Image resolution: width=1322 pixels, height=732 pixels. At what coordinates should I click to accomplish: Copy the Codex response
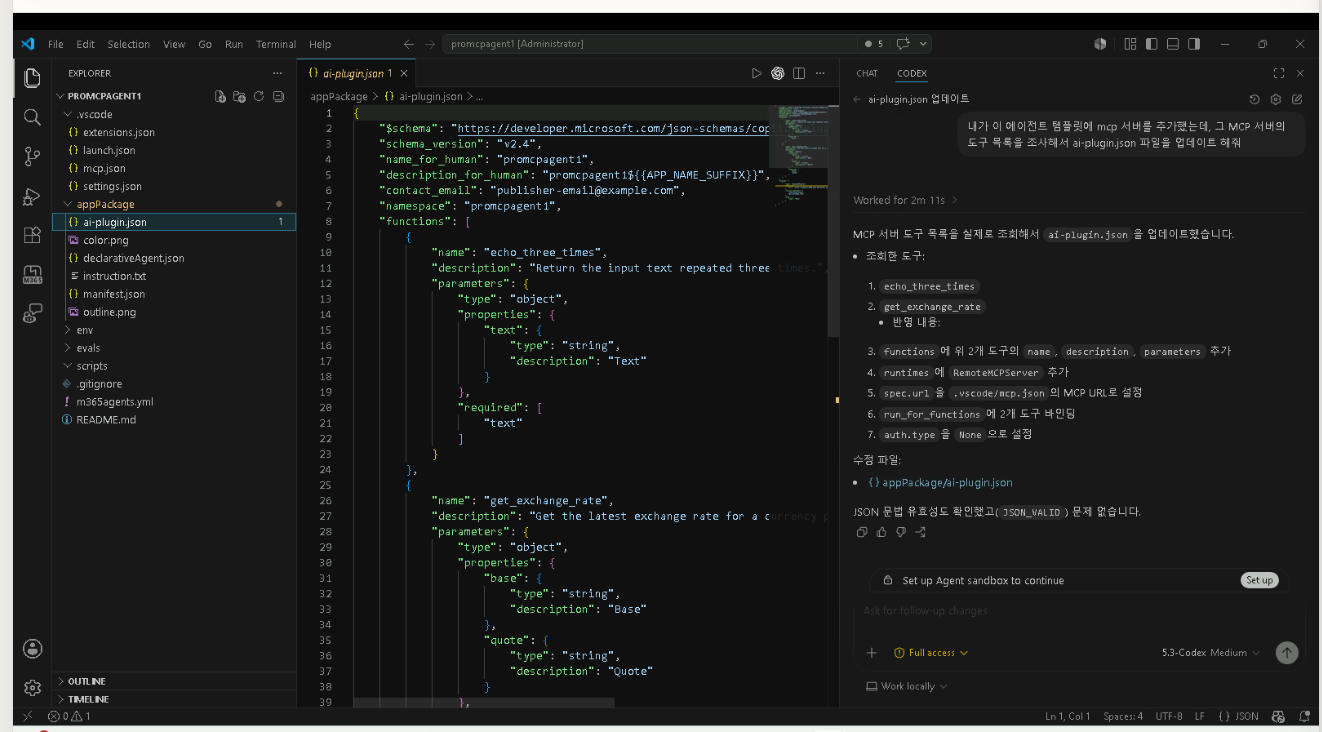tap(862, 532)
